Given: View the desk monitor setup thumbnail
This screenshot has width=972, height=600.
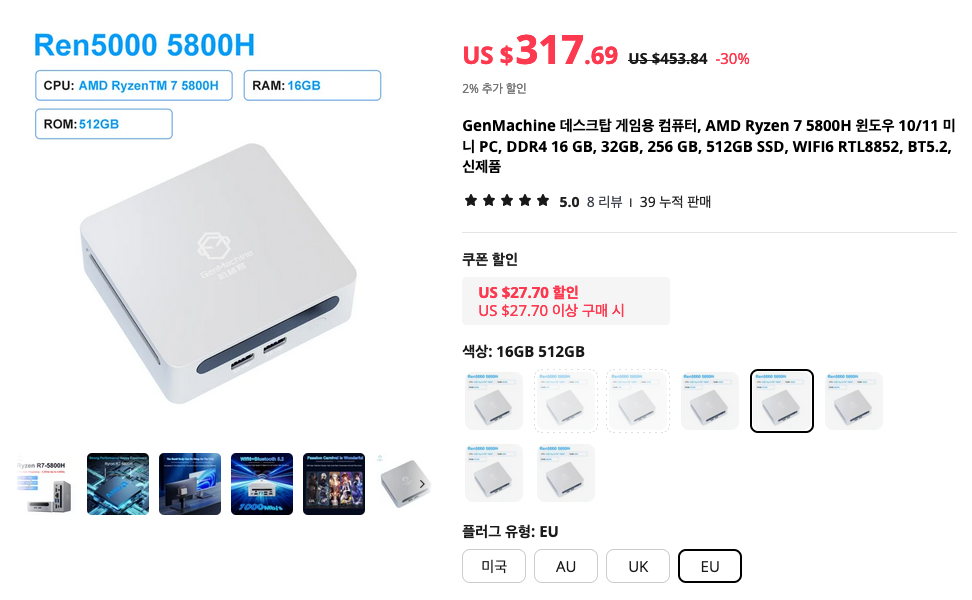Looking at the screenshot, I should (x=190, y=484).
